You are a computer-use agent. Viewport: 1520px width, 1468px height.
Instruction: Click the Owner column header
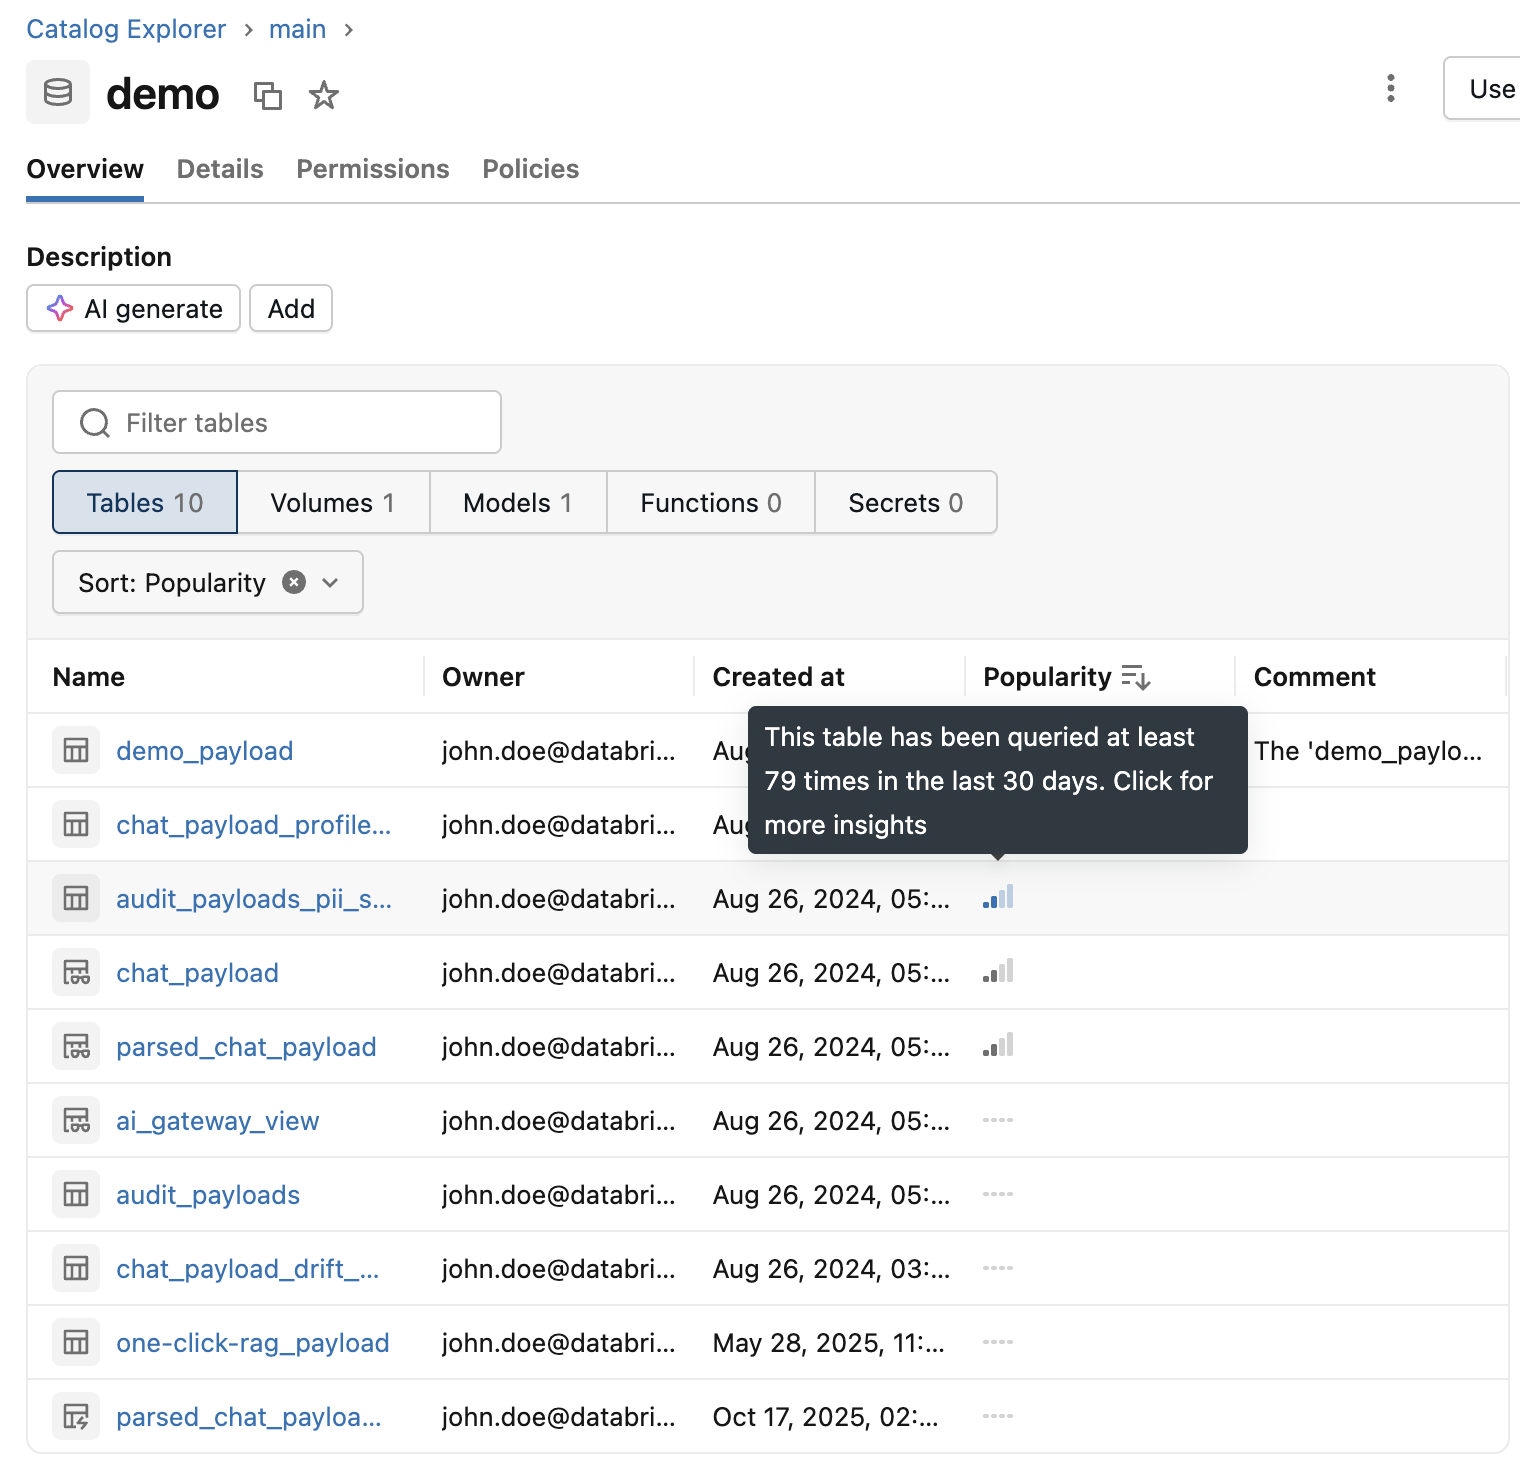pos(483,677)
